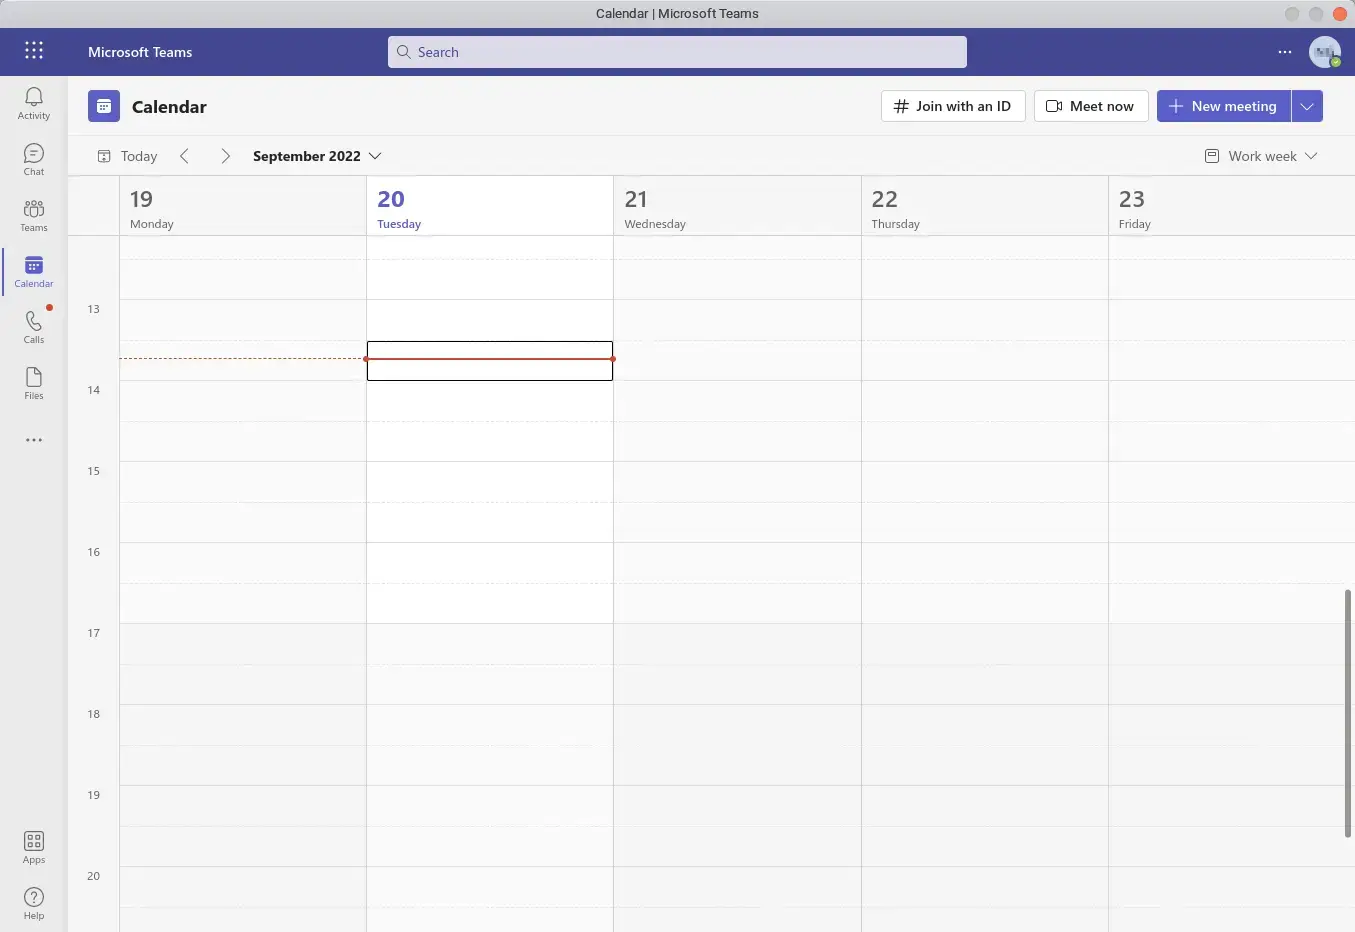Expand the New meeting options arrow
Image resolution: width=1355 pixels, height=932 pixels.
tap(1307, 106)
